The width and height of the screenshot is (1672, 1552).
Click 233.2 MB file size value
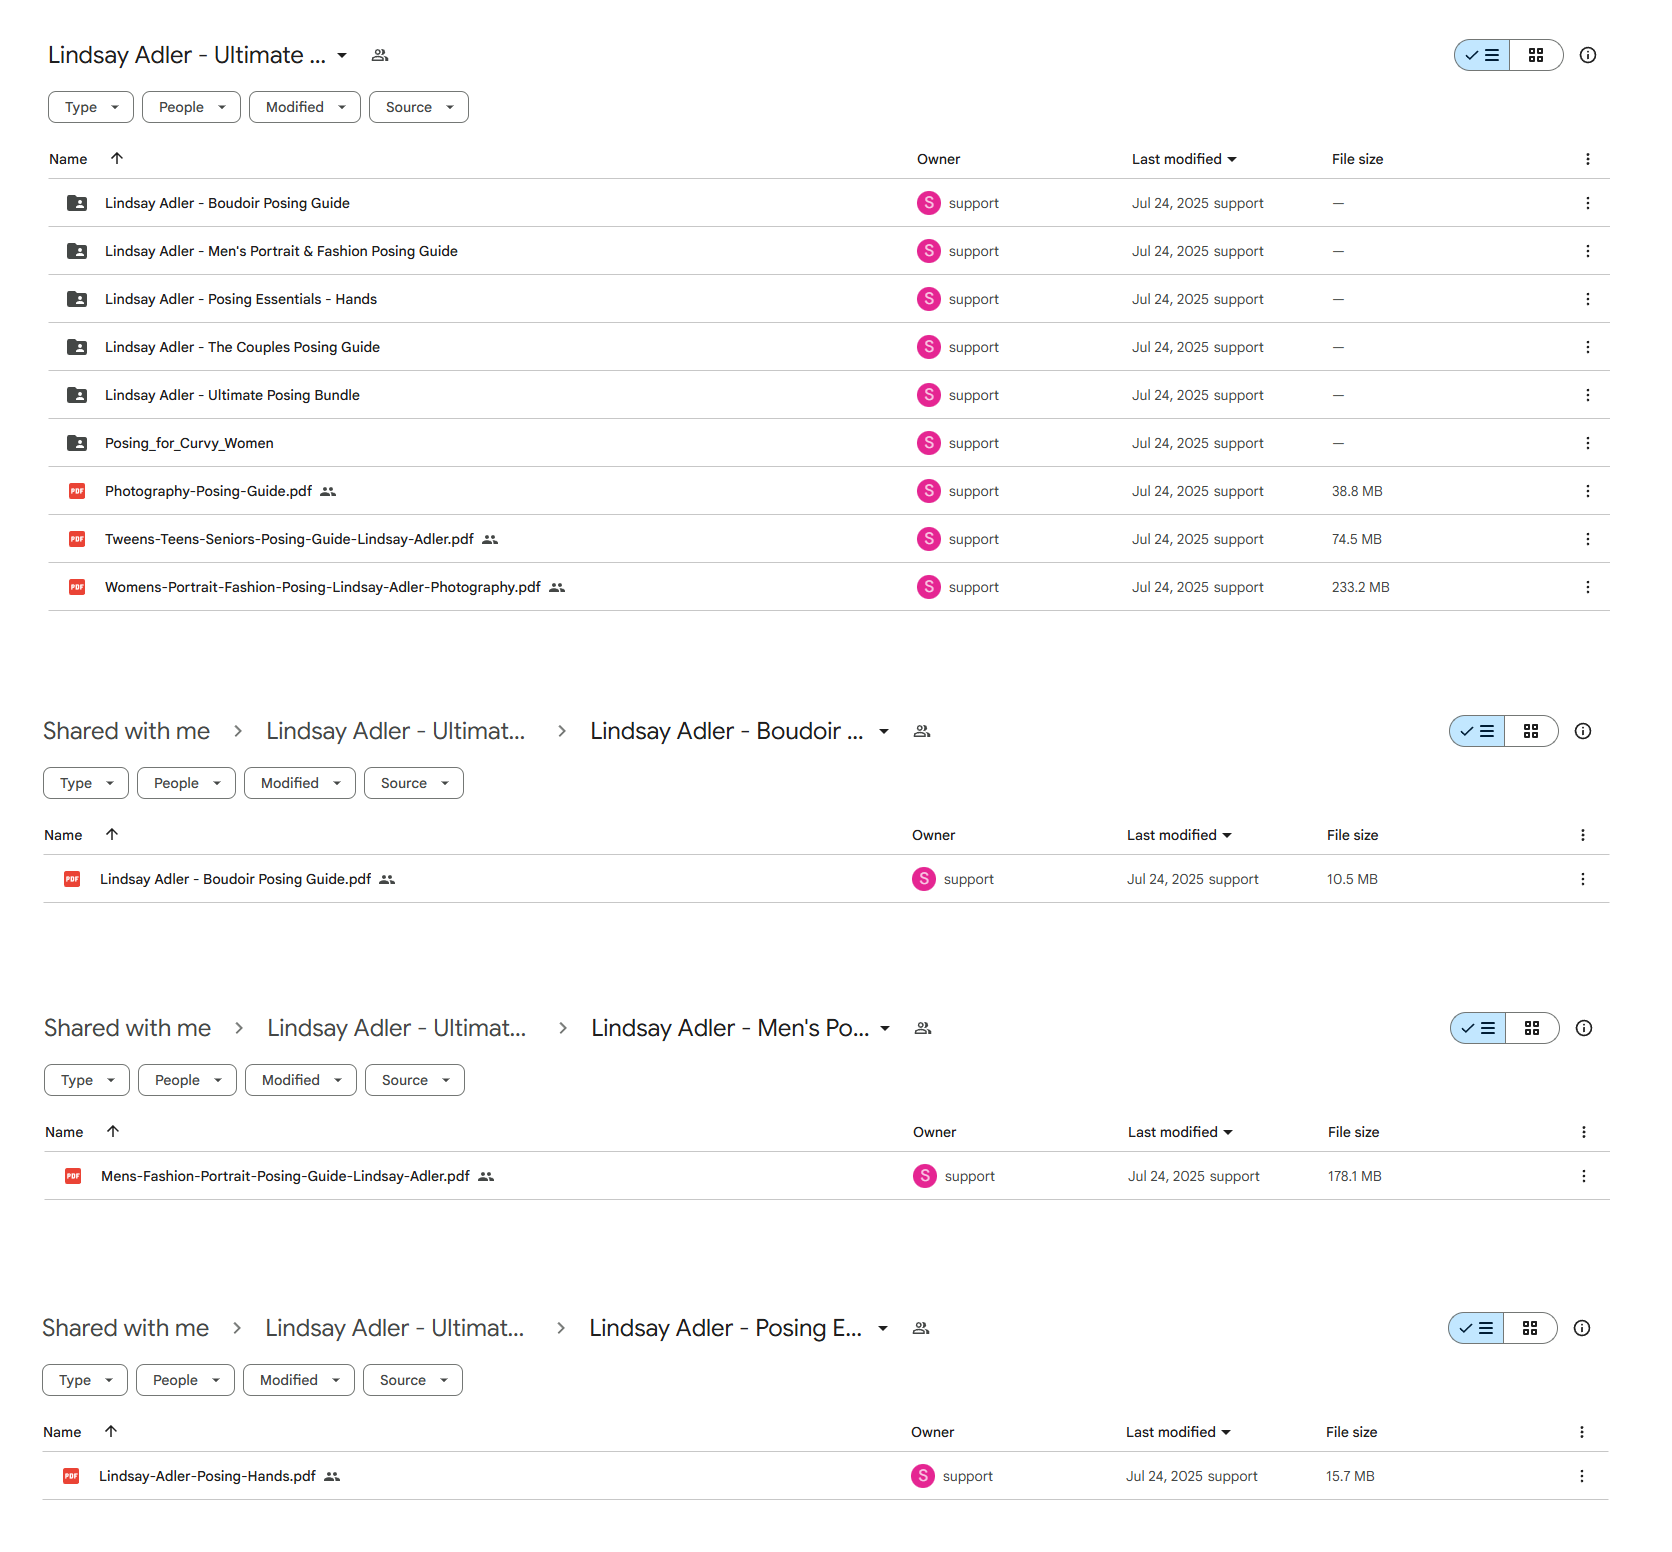(x=1360, y=587)
